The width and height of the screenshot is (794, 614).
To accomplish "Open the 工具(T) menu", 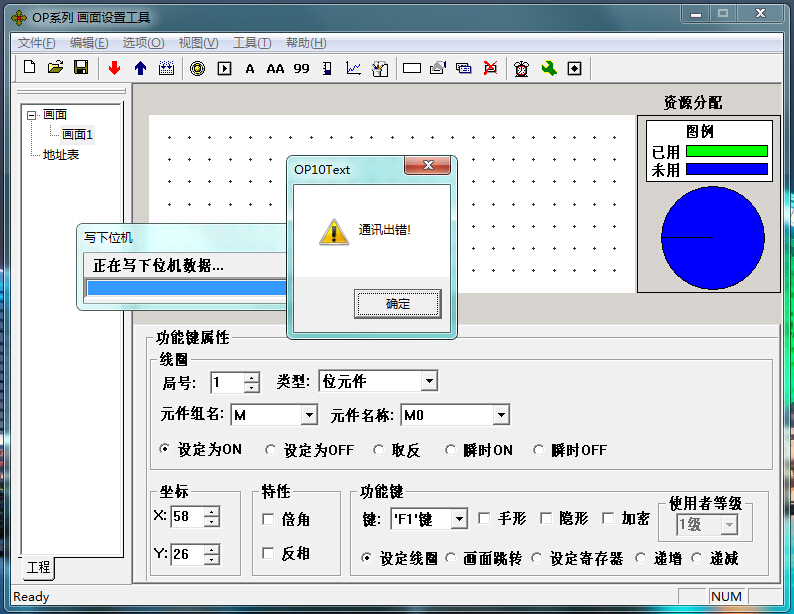I will 251,43.
